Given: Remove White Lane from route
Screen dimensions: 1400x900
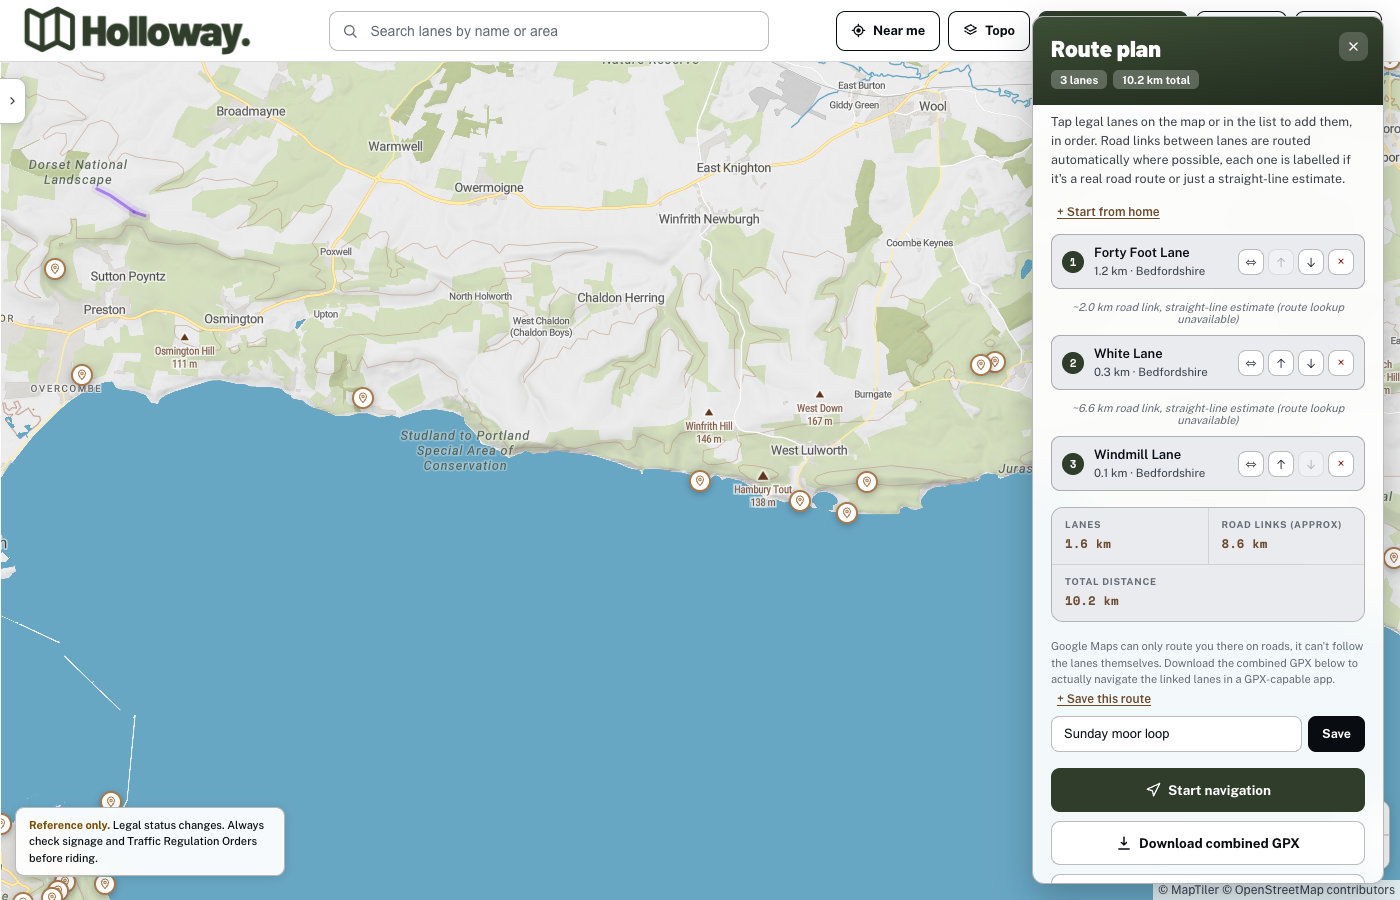Looking at the screenshot, I should (x=1341, y=363).
